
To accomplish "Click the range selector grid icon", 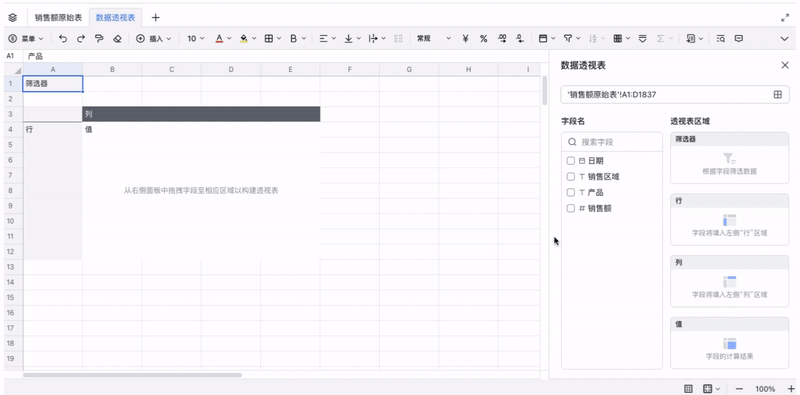I will pyautogui.click(x=778, y=94).
